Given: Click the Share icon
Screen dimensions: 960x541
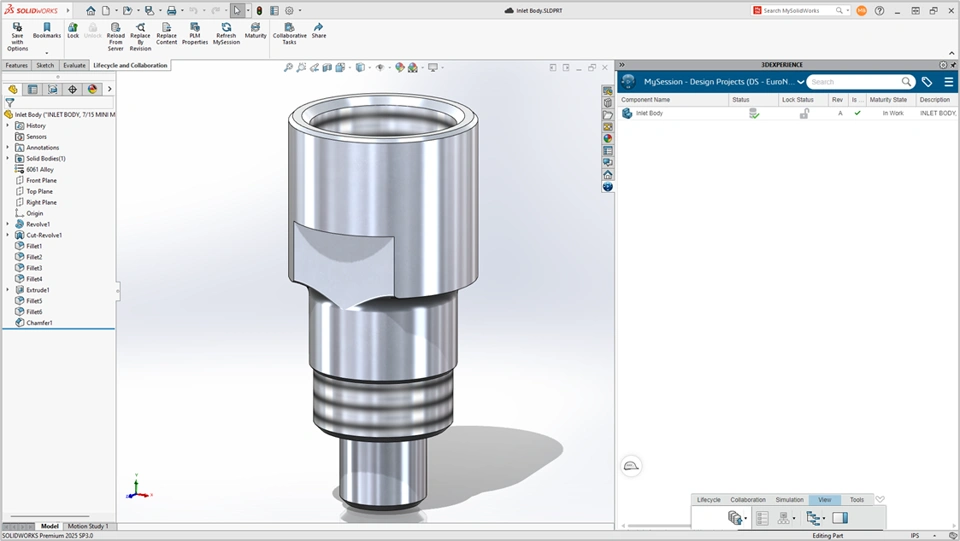Looking at the screenshot, I should pos(318,29).
